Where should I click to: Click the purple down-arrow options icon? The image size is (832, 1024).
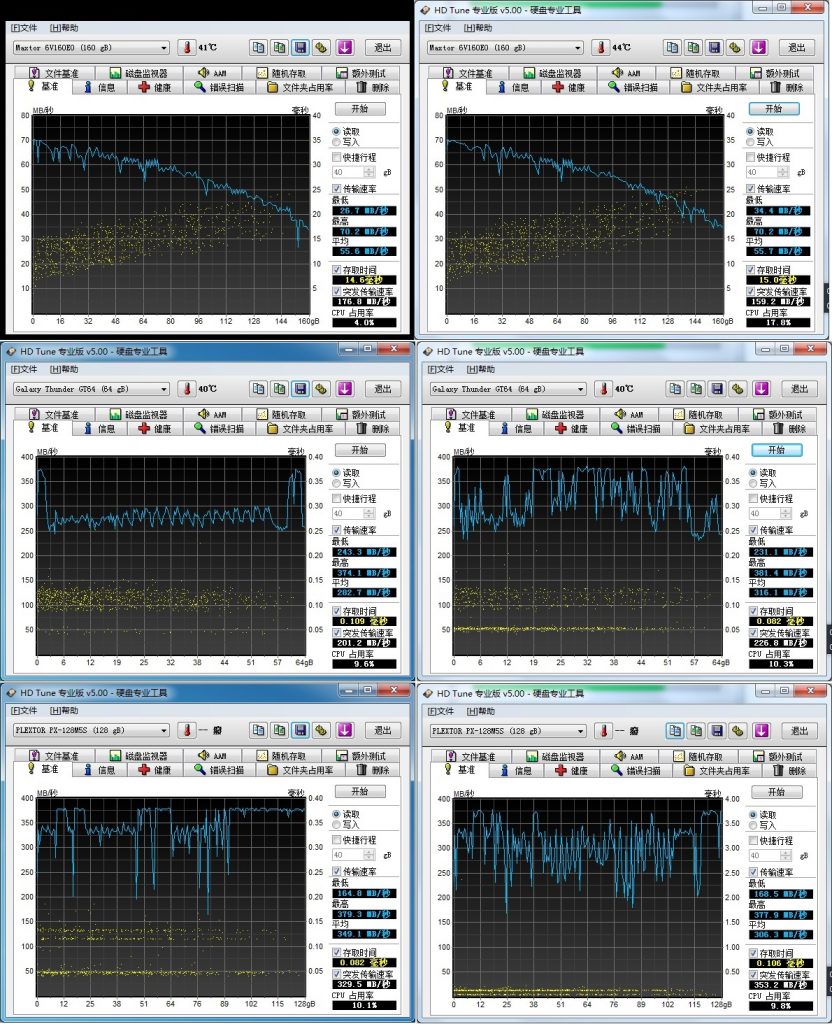click(x=344, y=47)
